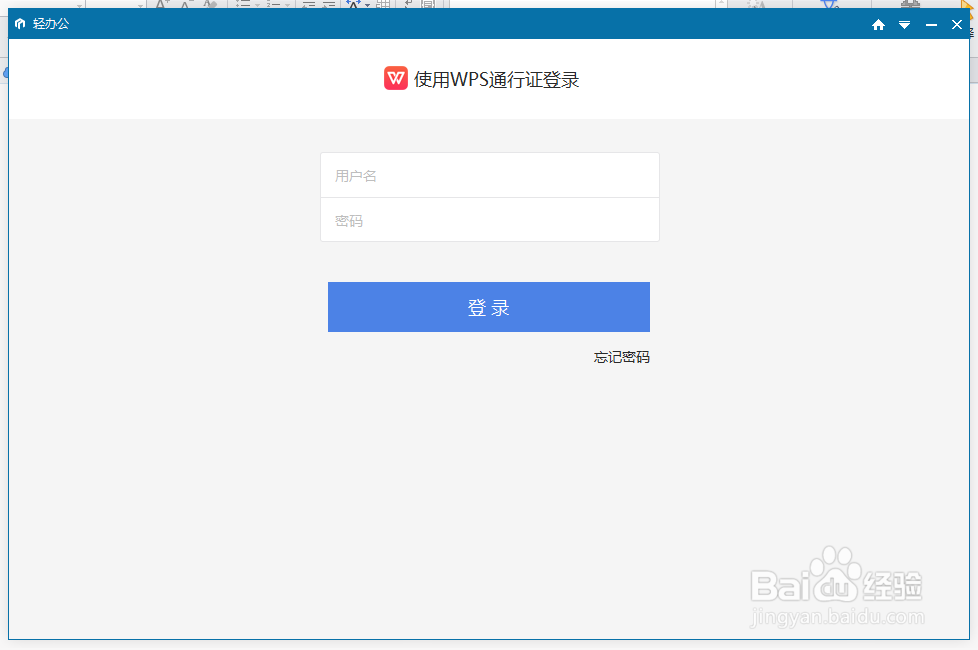
Task: Select the decrease indent icon in the toolbar
Action: tap(310, 4)
